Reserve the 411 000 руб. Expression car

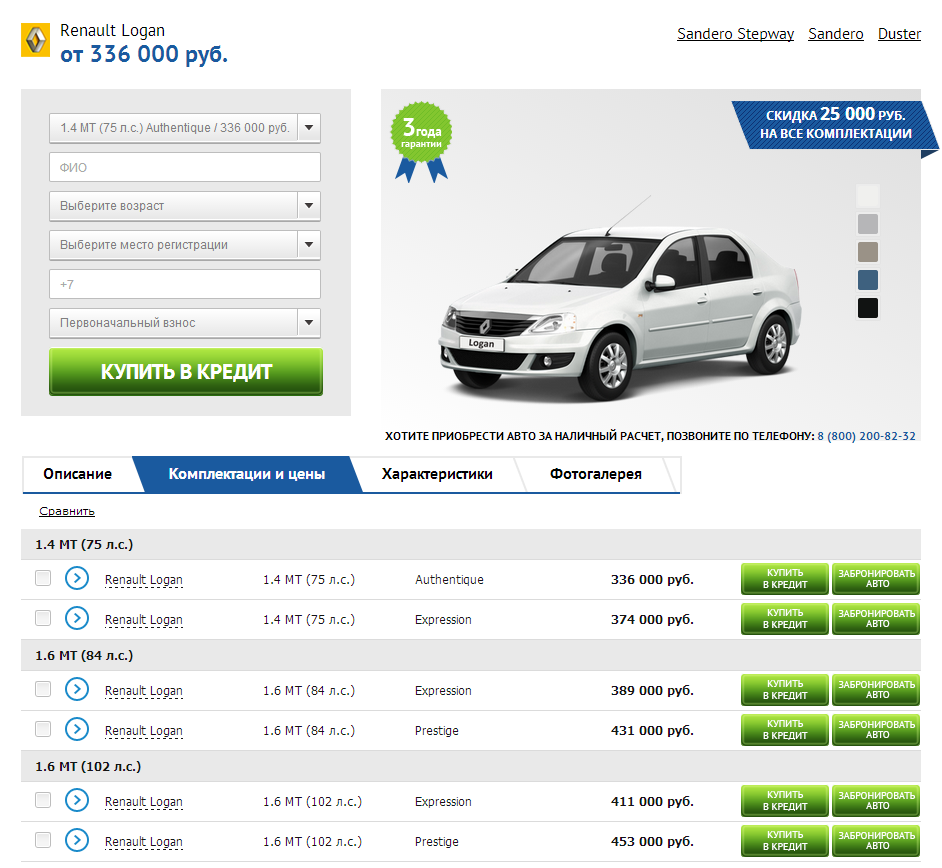[x=876, y=801]
